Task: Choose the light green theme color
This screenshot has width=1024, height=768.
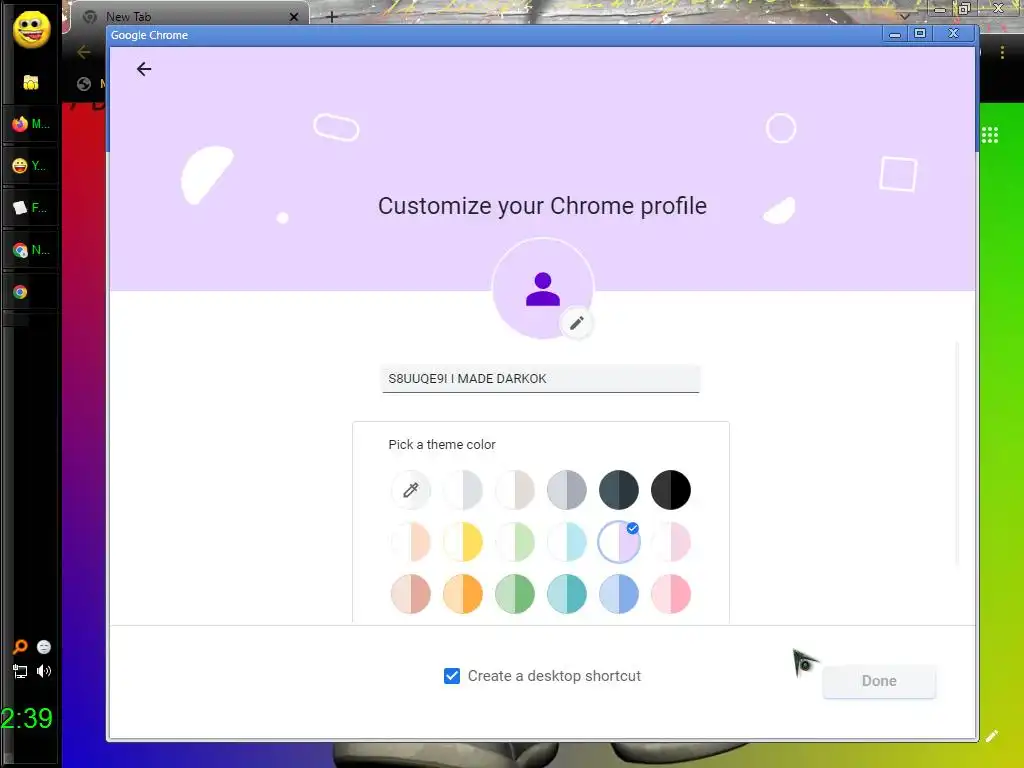Action: click(515, 542)
